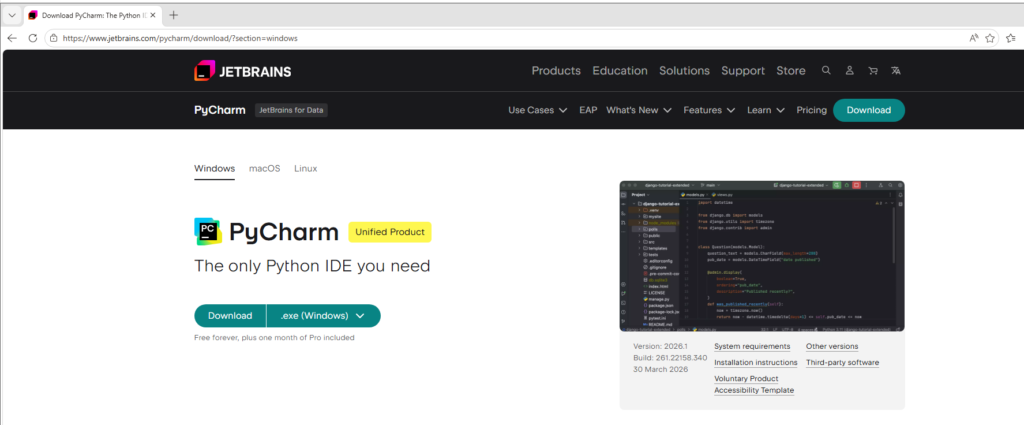Viewport: 1024px width, 425px height.
Task: Select the Linux tab
Action: pos(305,168)
